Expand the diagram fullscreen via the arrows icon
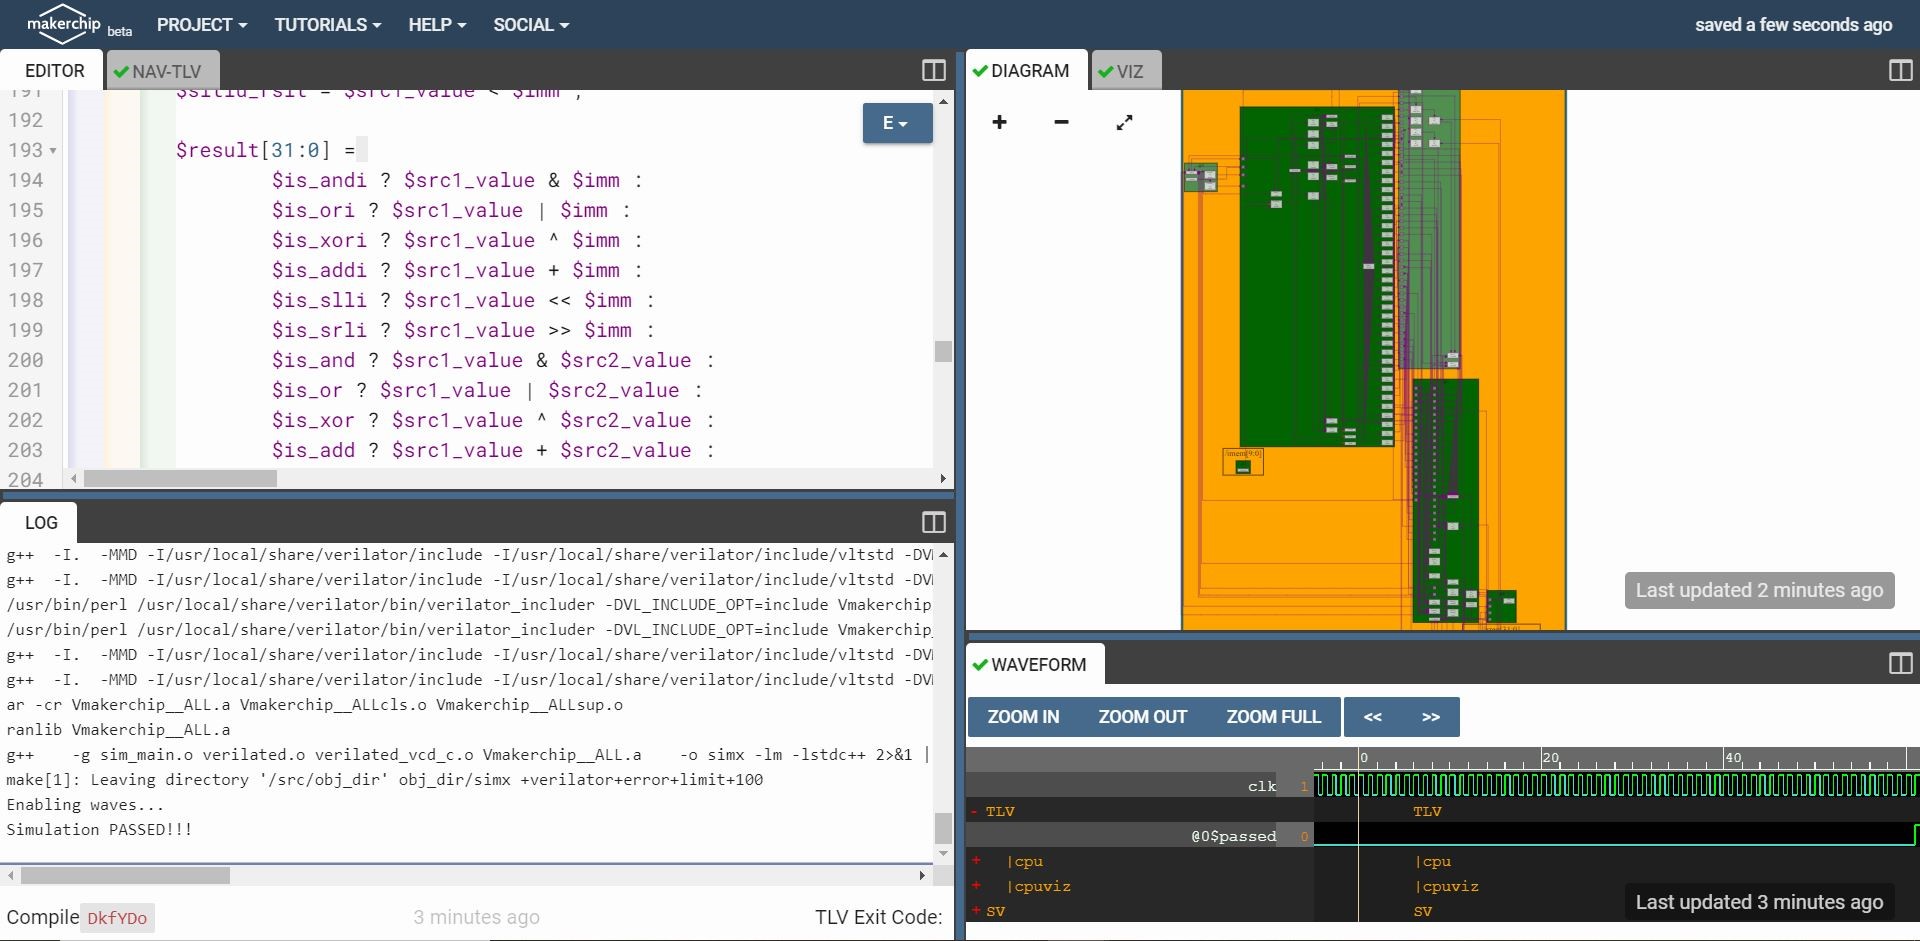The width and height of the screenshot is (1920, 941). coord(1124,122)
